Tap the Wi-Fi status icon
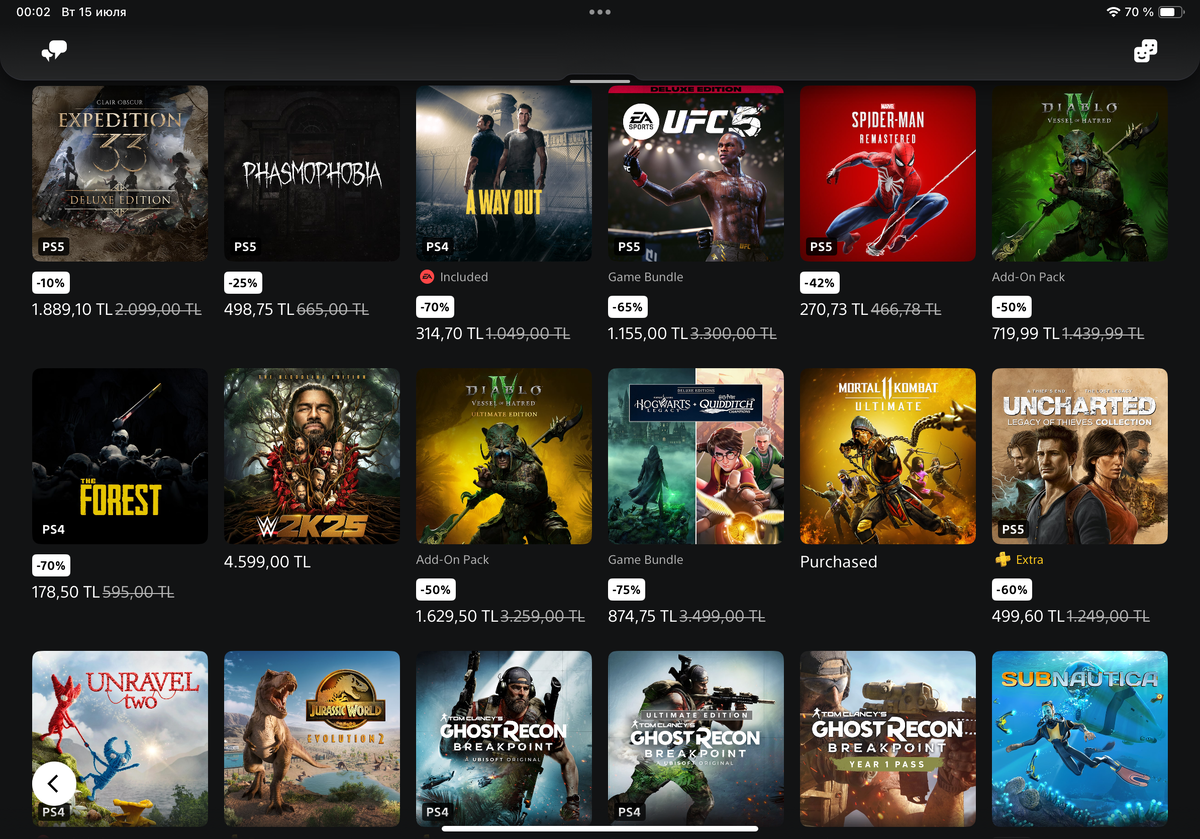Screen dimensions: 1200x839 [x=1113, y=12]
